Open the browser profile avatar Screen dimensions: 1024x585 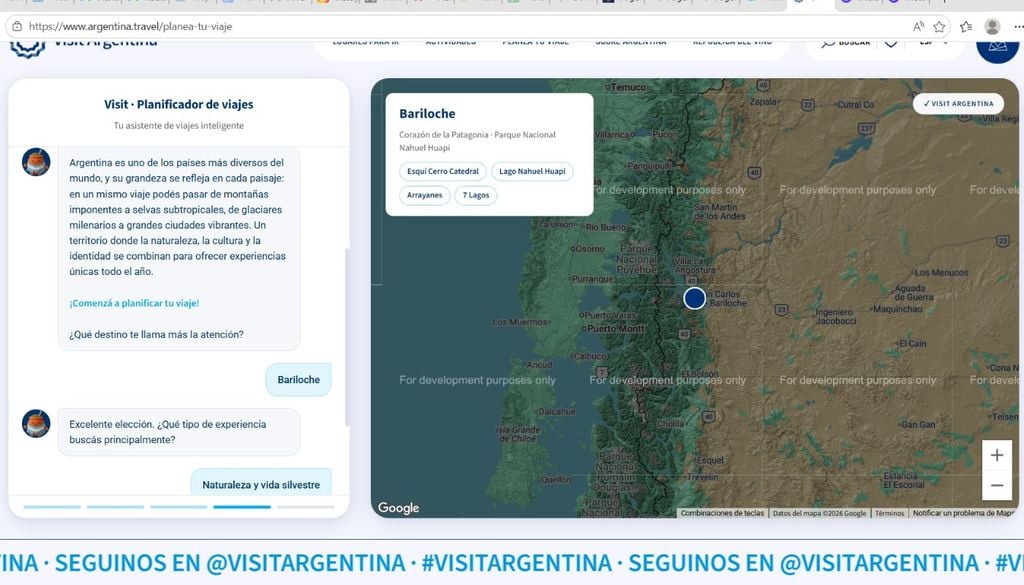point(992,27)
